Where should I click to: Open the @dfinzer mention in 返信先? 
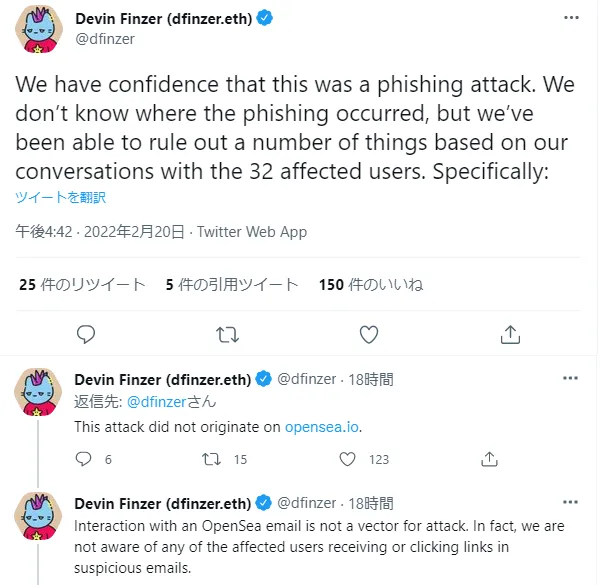point(156,402)
